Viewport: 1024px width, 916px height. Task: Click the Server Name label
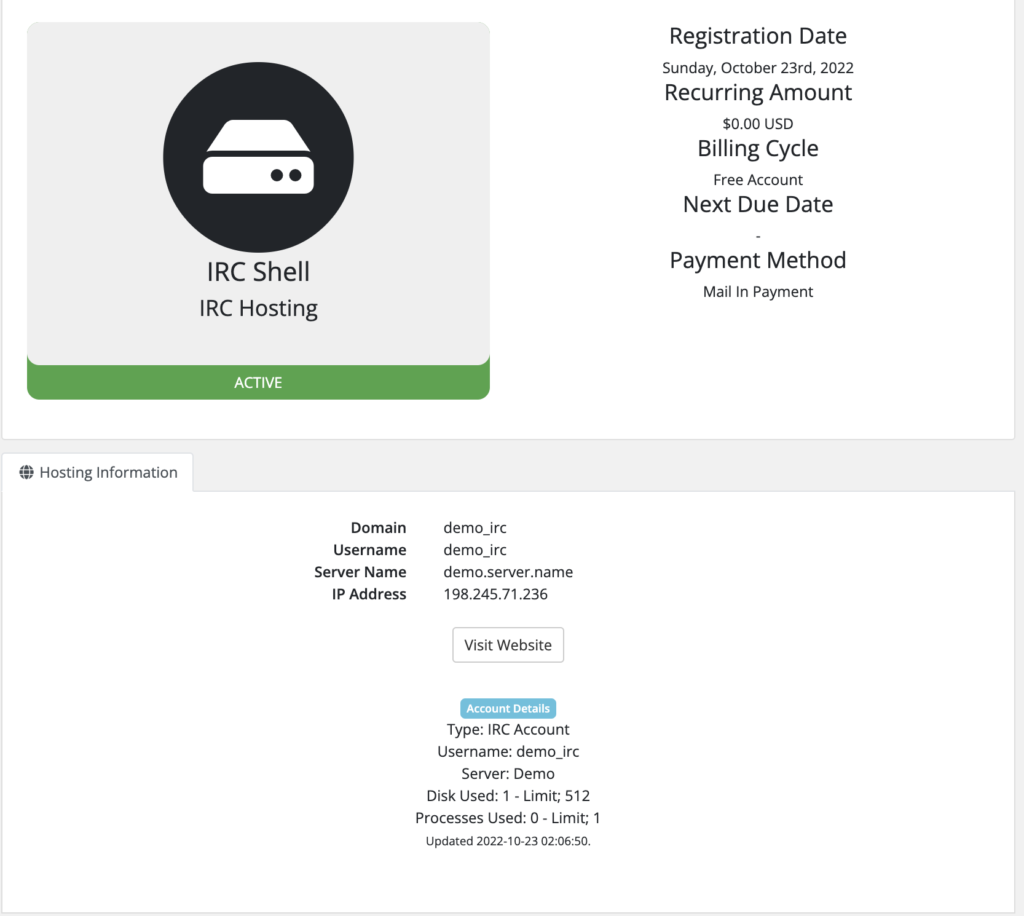pyautogui.click(x=360, y=572)
